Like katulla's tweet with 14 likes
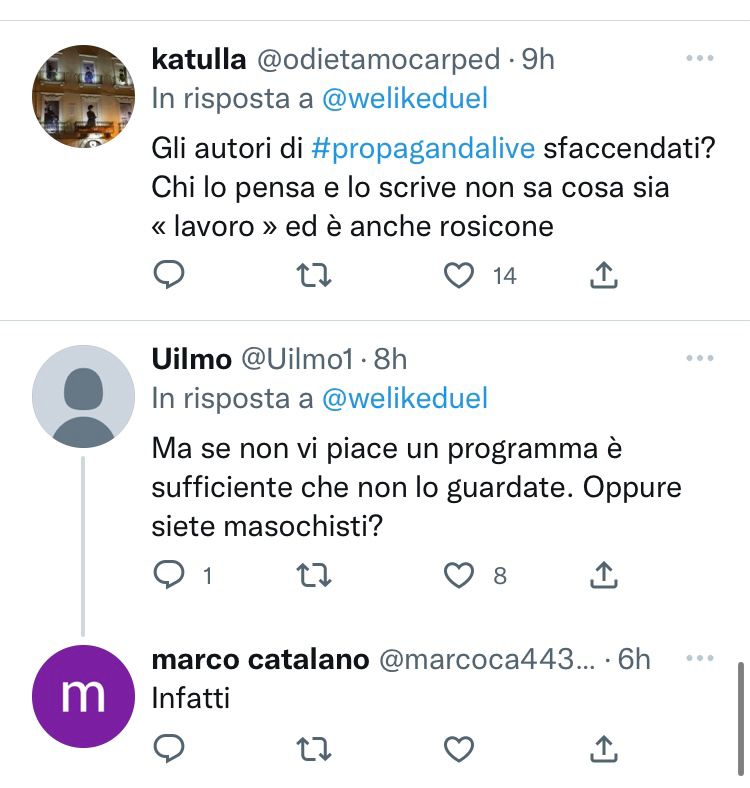750x788 pixels. coord(459,275)
